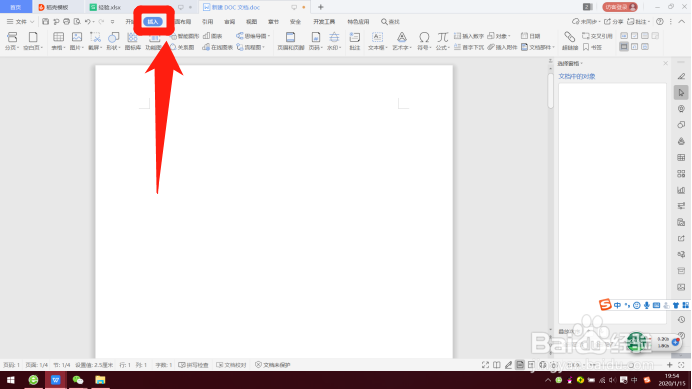Viewport: 692px width, 389px height.
Task: Add a 水印 watermark
Action: click(x=334, y=41)
